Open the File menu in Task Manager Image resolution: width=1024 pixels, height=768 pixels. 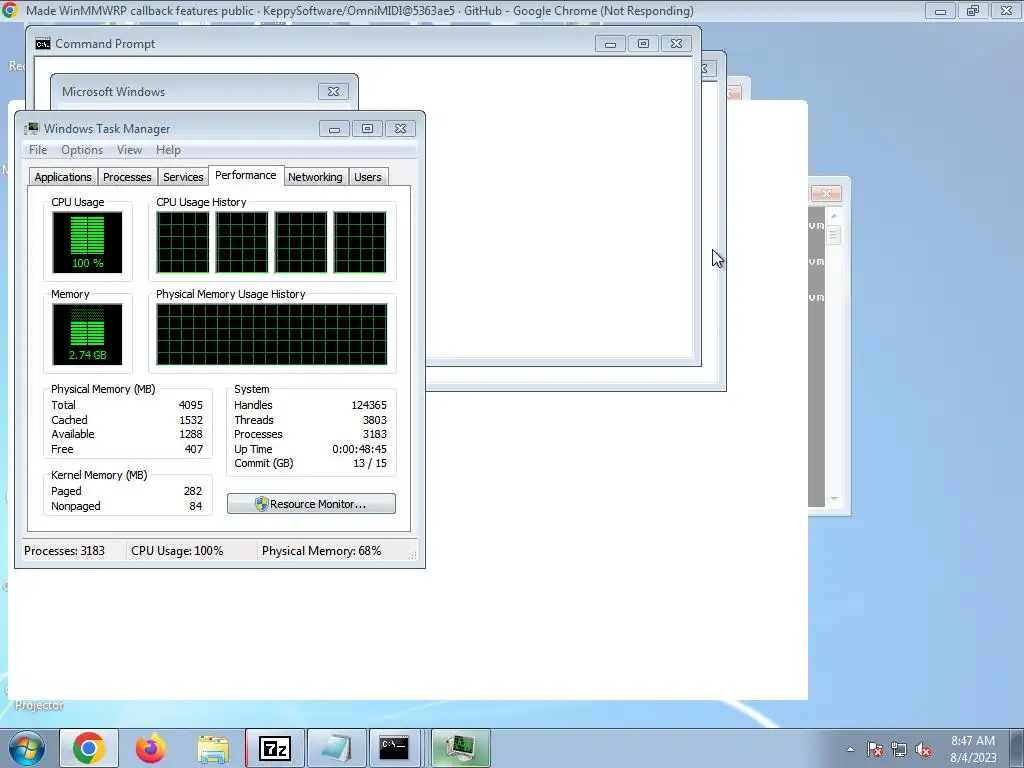coord(38,150)
